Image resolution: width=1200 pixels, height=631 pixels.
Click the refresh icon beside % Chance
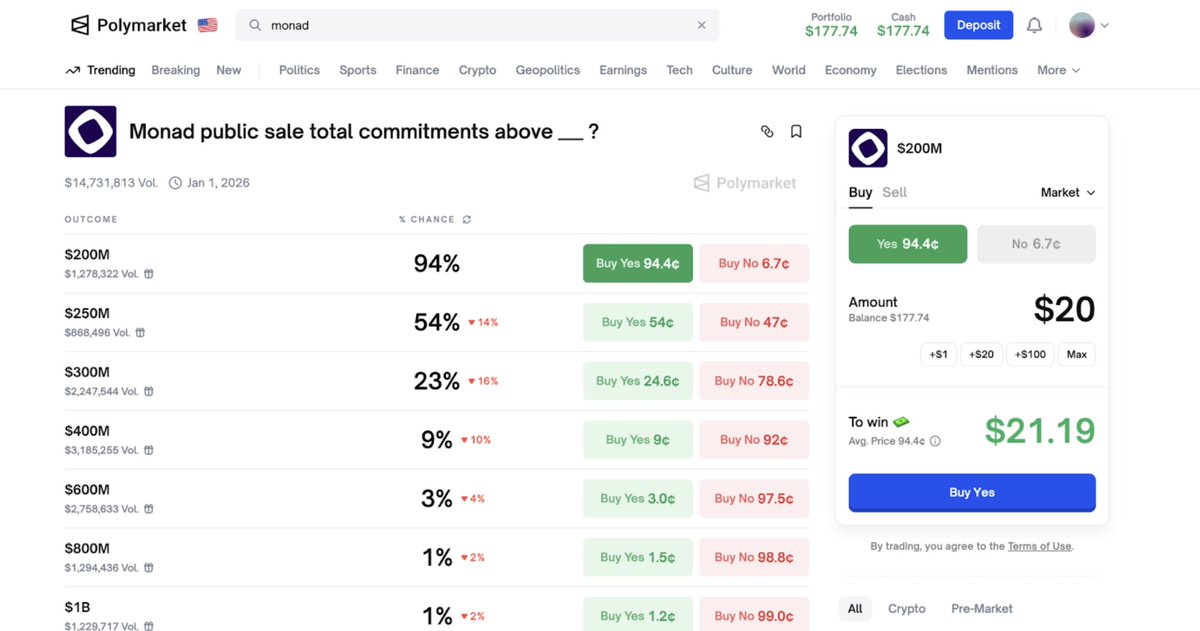point(466,219)
